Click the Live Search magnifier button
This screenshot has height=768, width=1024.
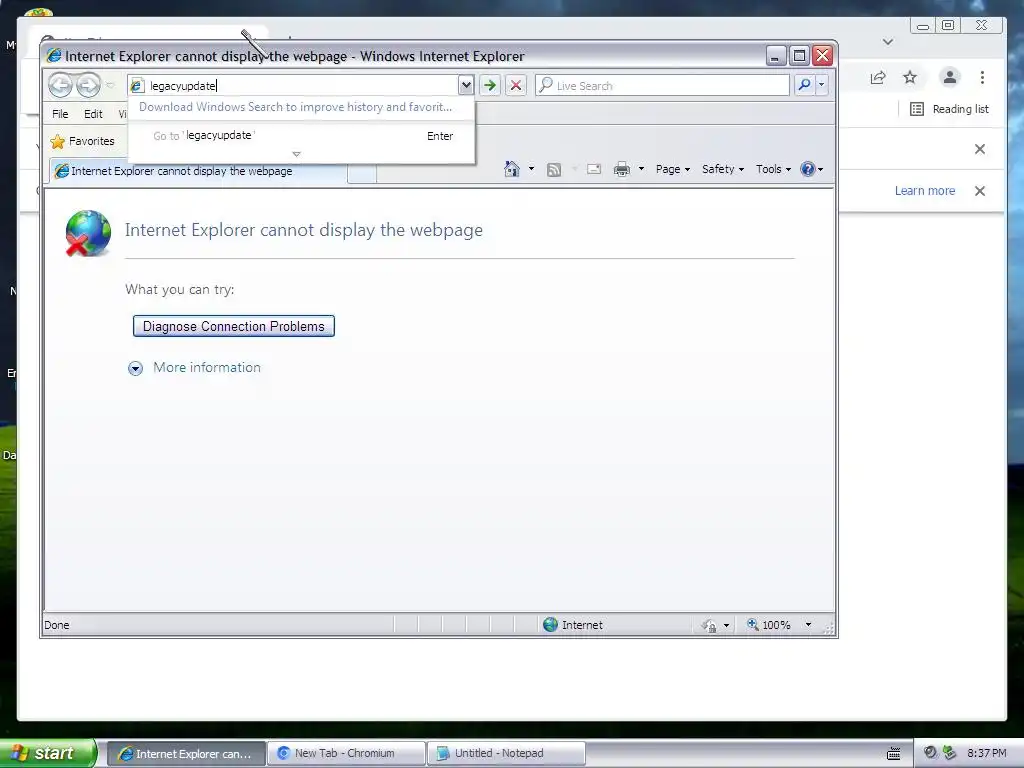(x=805, y=85)
